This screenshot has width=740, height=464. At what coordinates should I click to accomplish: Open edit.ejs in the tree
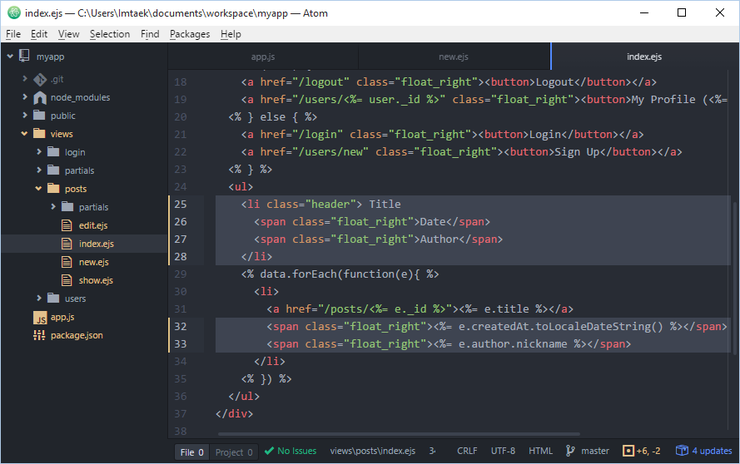(93, 226)
